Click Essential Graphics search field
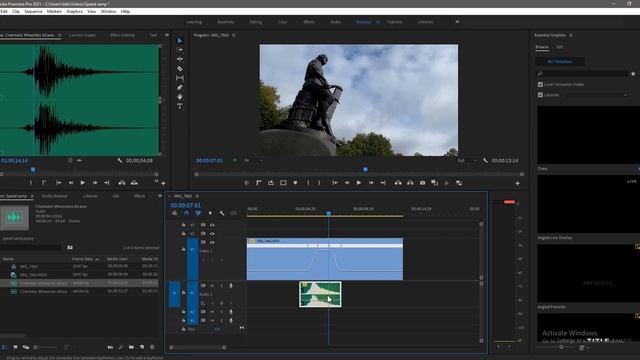 (582, 73)
